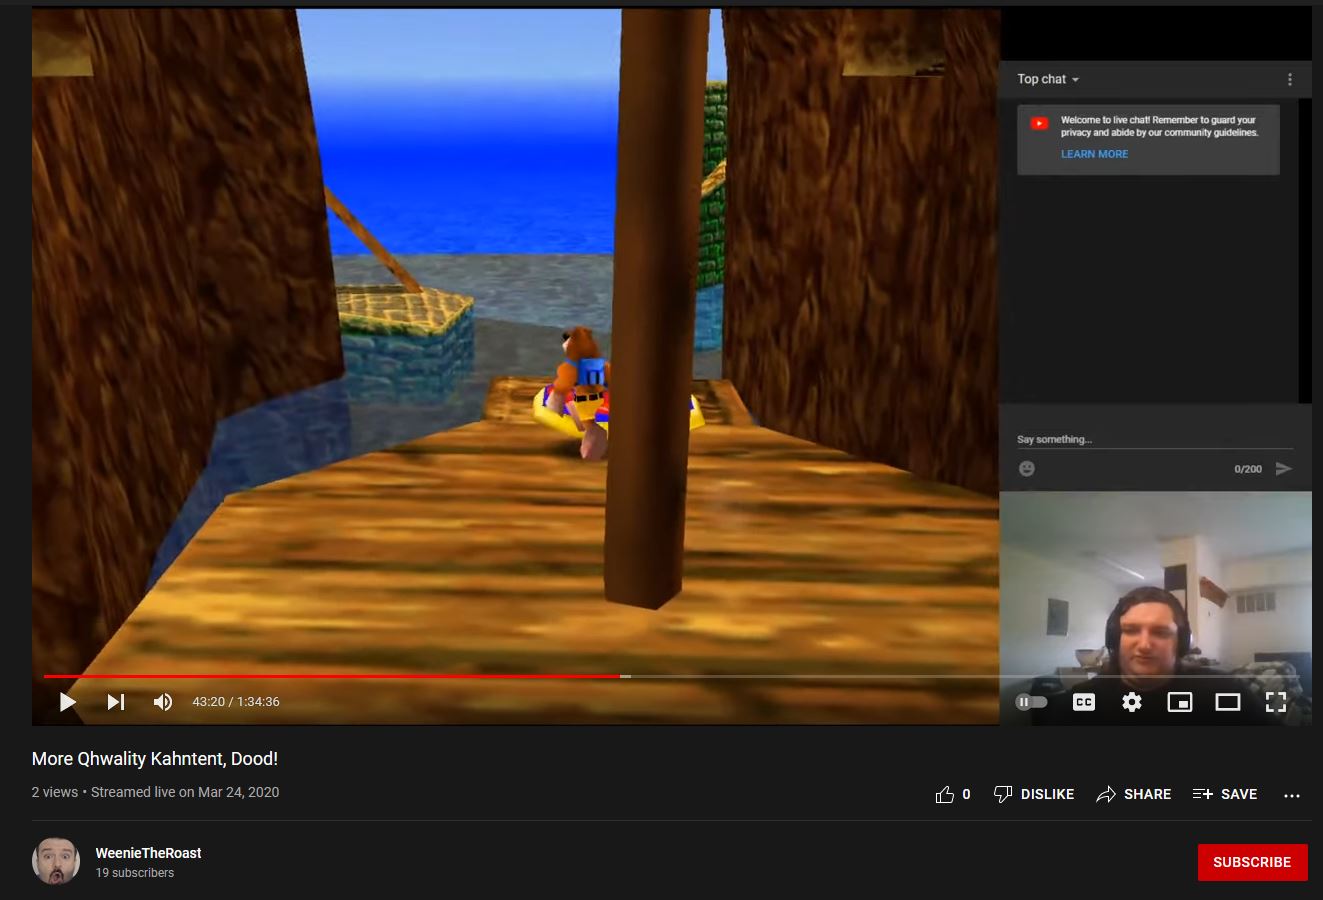This screenshot has width=1323, height=900.
Task: Click the video title More Qhwality Kahntent, Dood!
Action: pos(155,759)
